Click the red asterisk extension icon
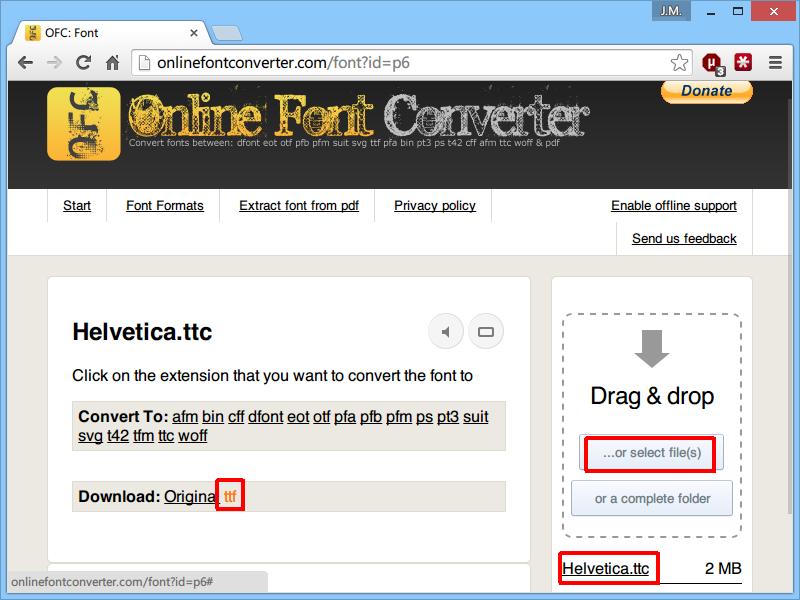This screenshot has height=600, width=800. pos(743,62)
